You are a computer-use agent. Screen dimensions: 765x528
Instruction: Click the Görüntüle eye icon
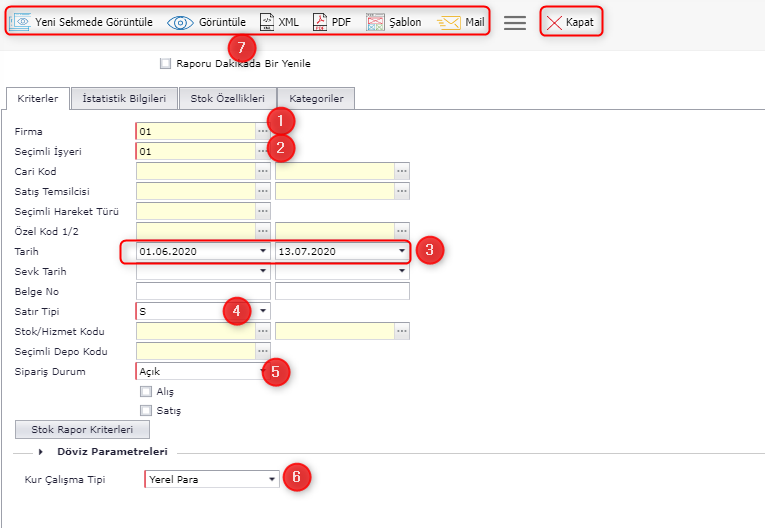[x=180, y=22]
